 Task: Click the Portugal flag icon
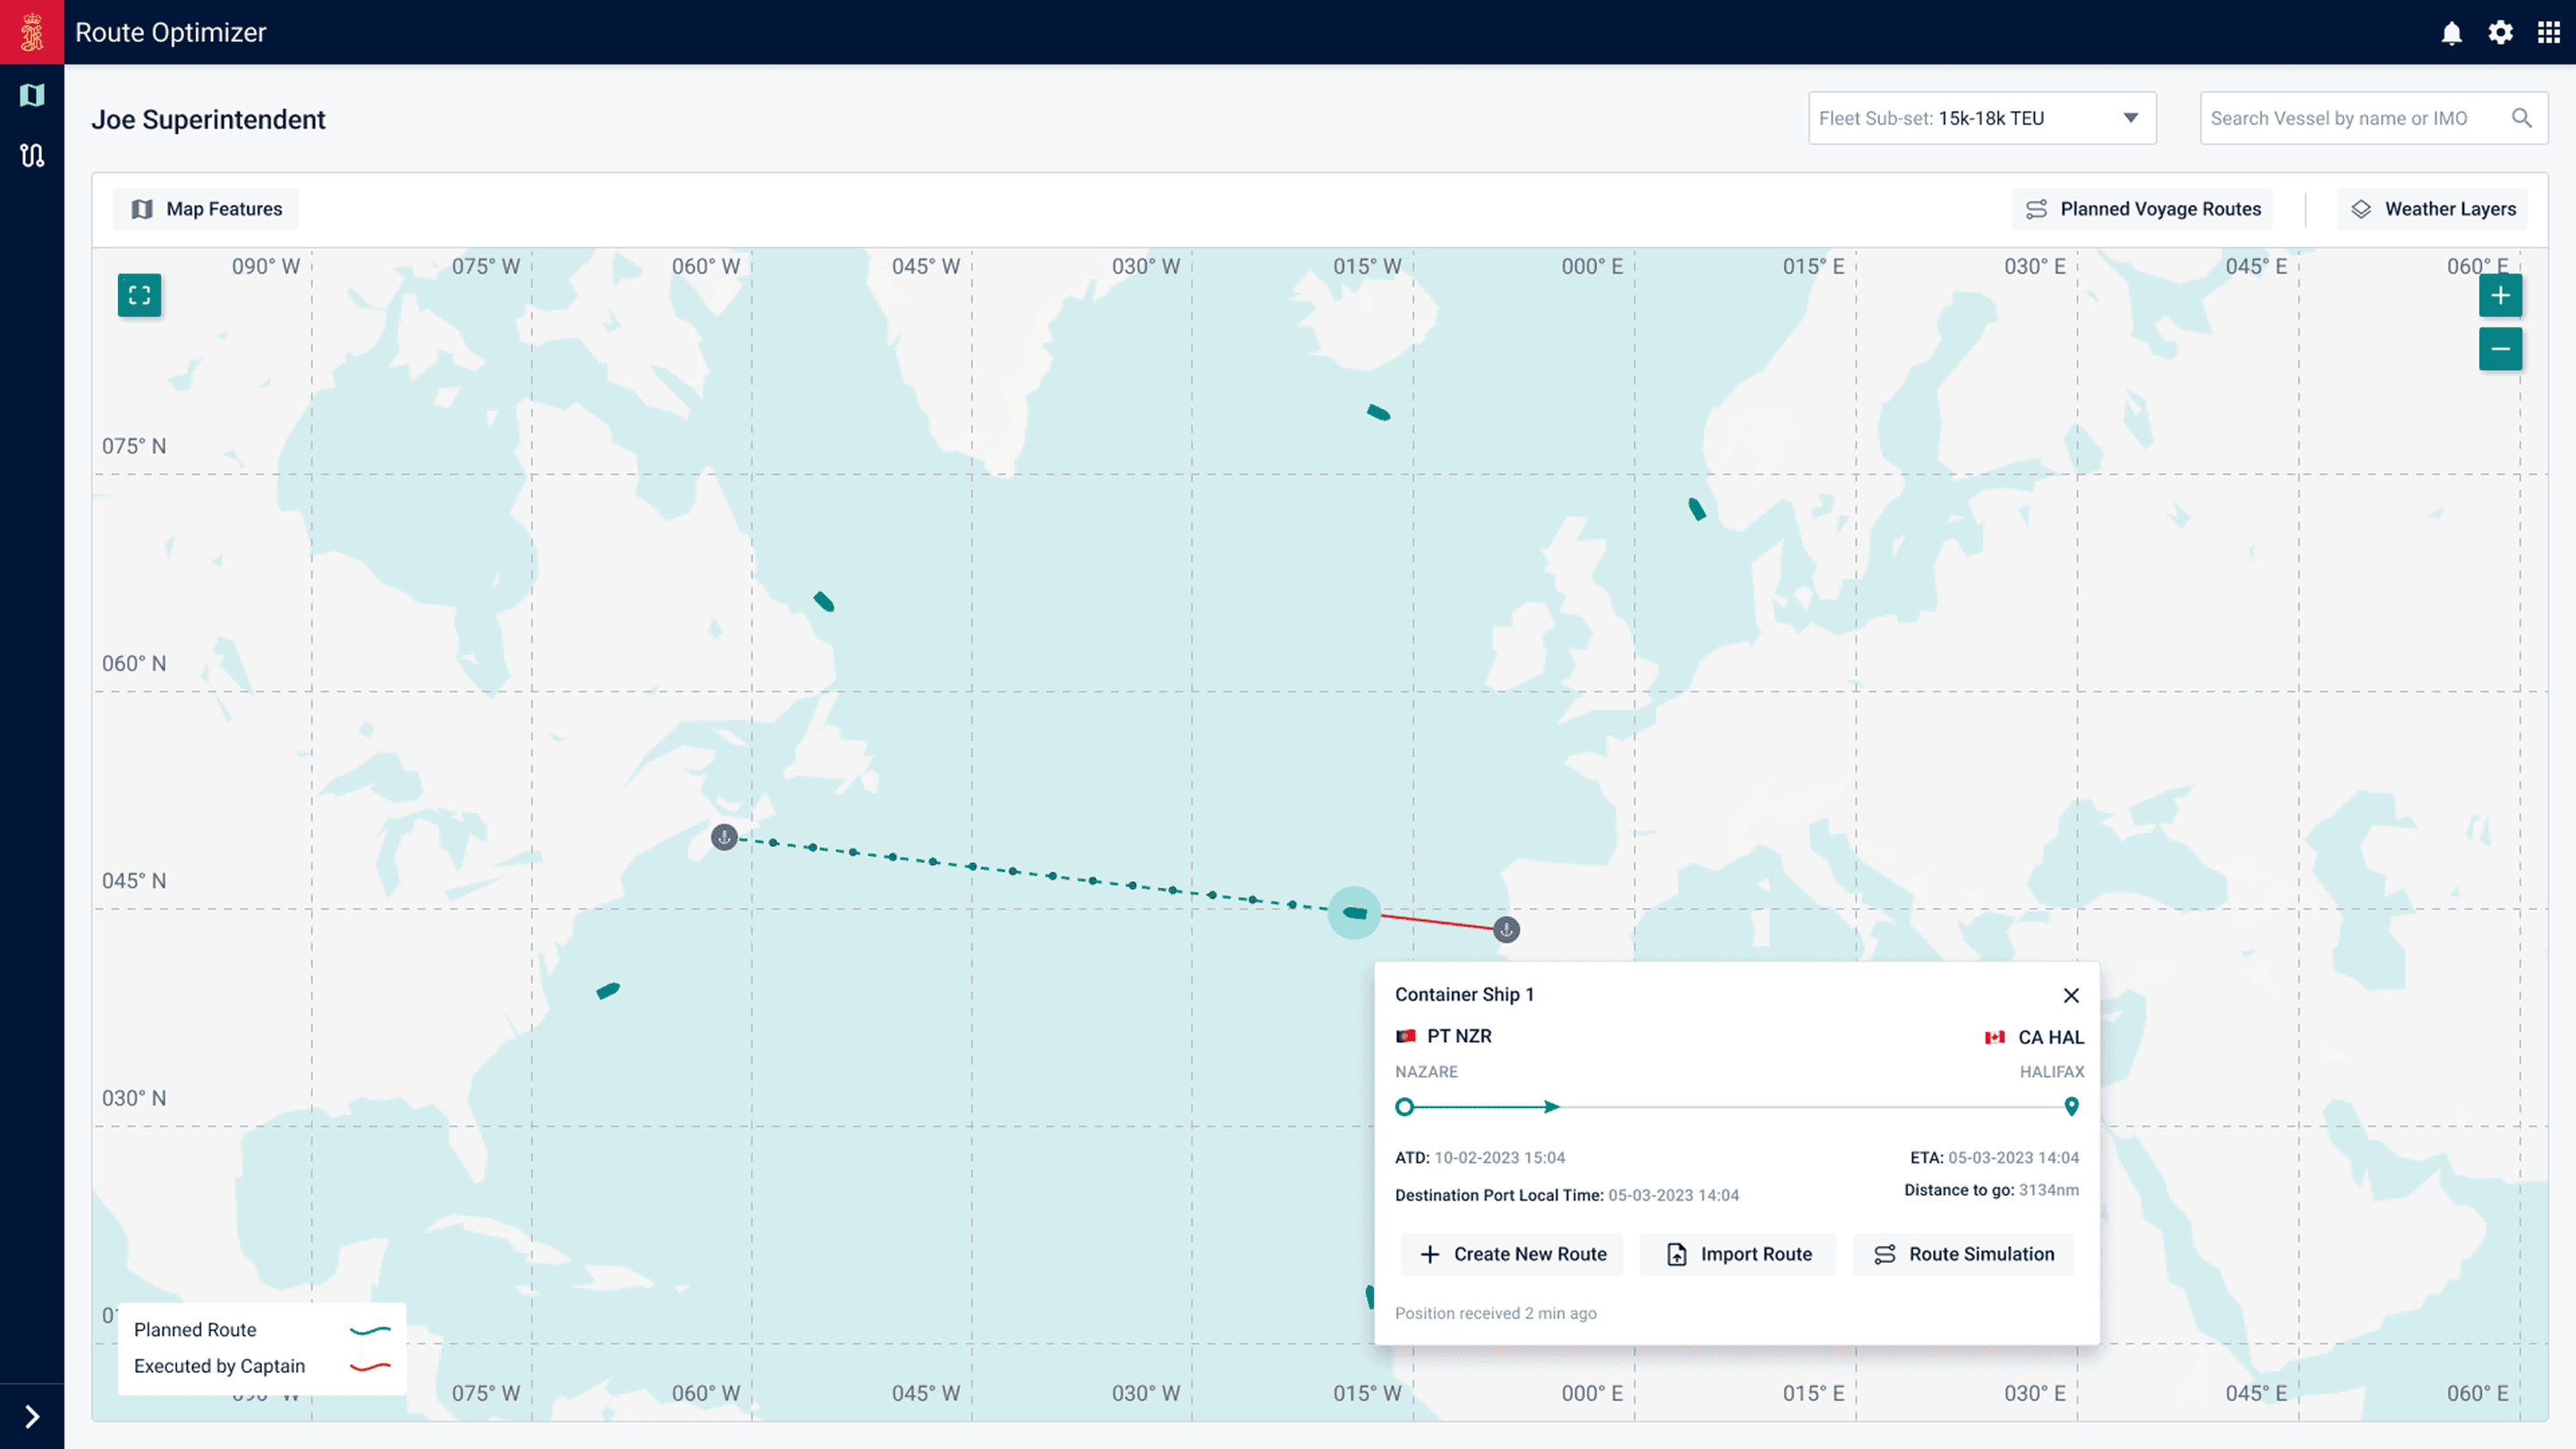click(x=1406, y=1036)
